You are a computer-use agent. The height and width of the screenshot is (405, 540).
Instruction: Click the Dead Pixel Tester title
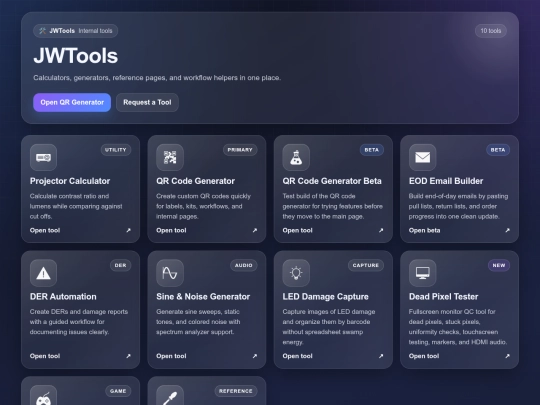444,297
